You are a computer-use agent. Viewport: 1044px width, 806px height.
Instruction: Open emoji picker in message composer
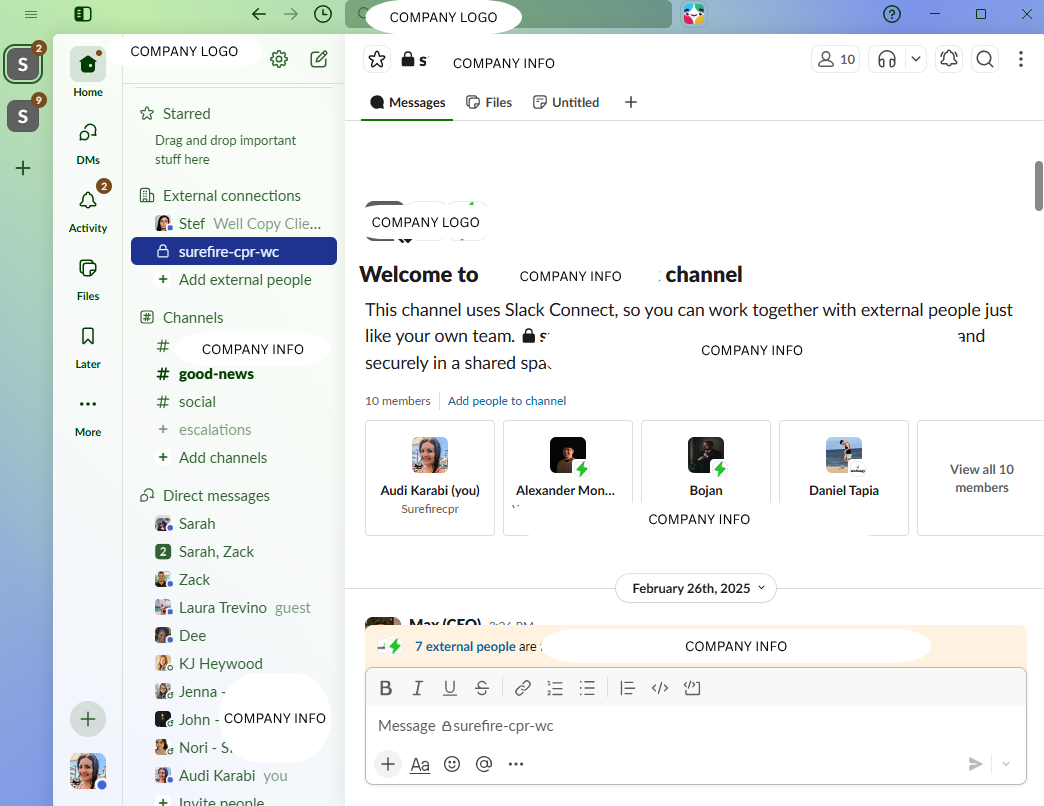(452, 764)
